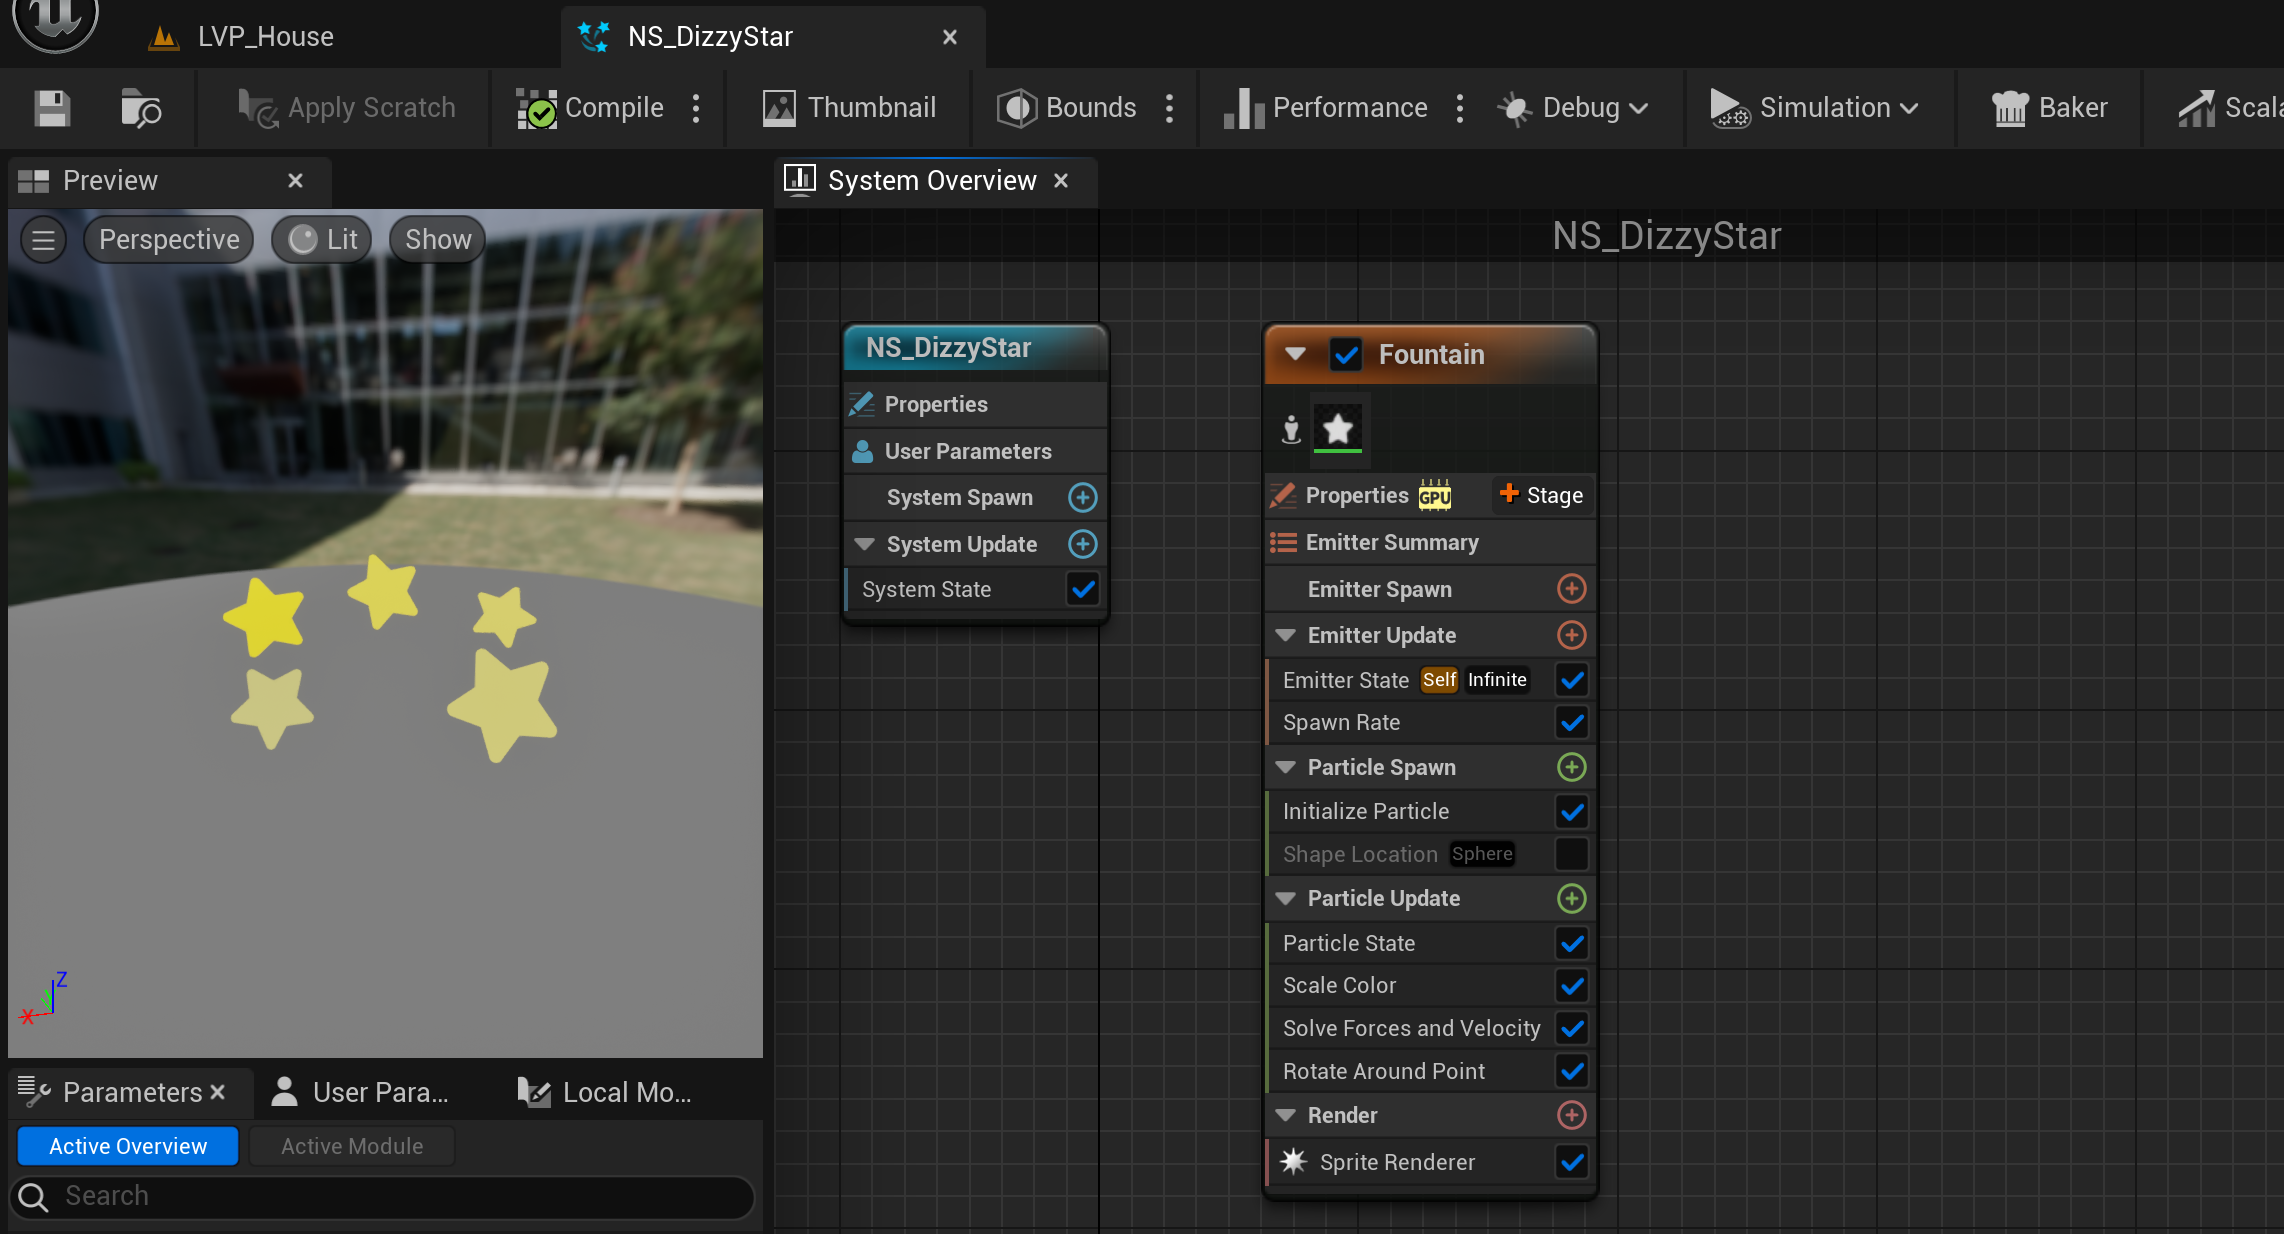Toggle Solve Forces and Velocity checkbox
This screenshot has height=1234, width=2284.
click(1572, 1028)
